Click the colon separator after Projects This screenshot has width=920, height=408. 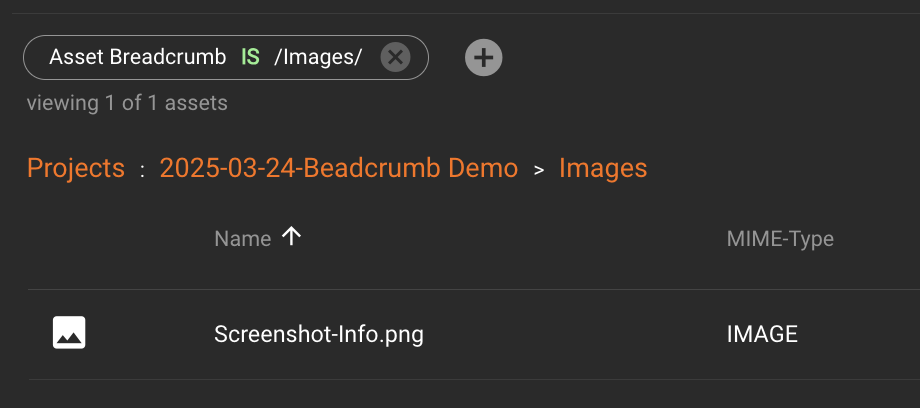tap(143, 170)
